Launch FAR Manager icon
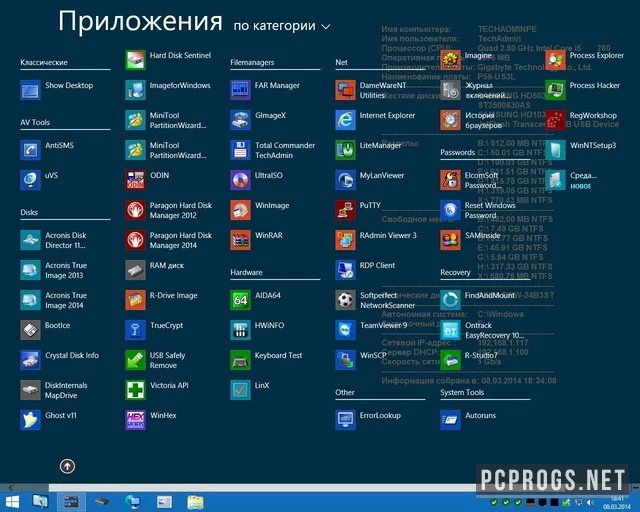 pyautogui.click(x=240, y=90)
